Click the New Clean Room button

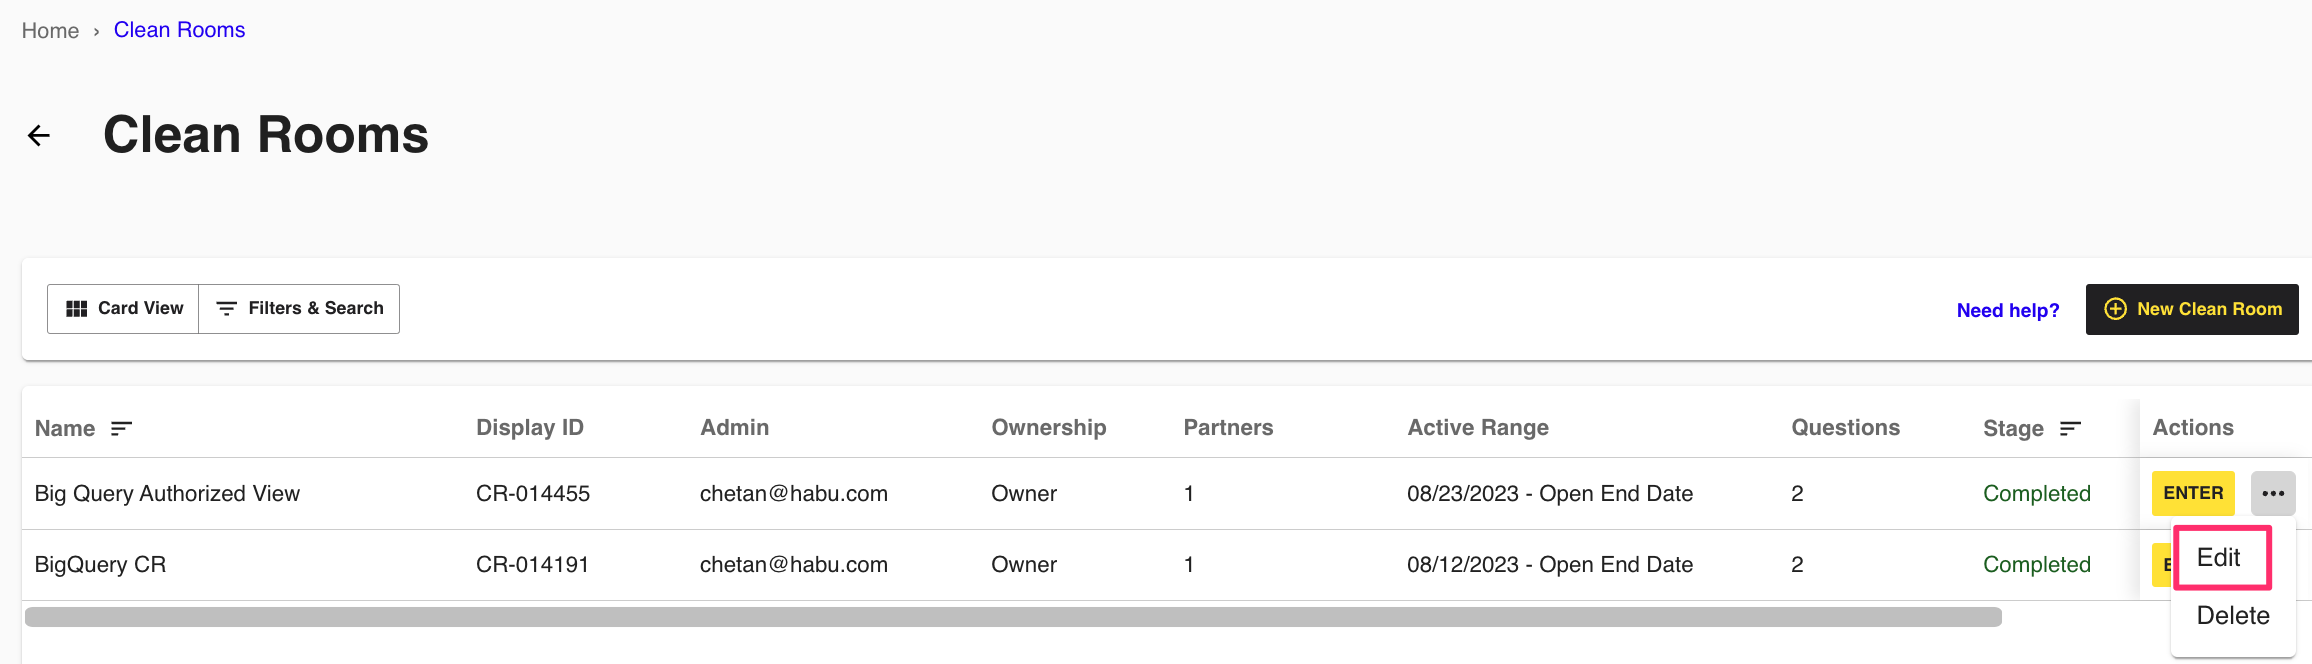point(2192,310)
